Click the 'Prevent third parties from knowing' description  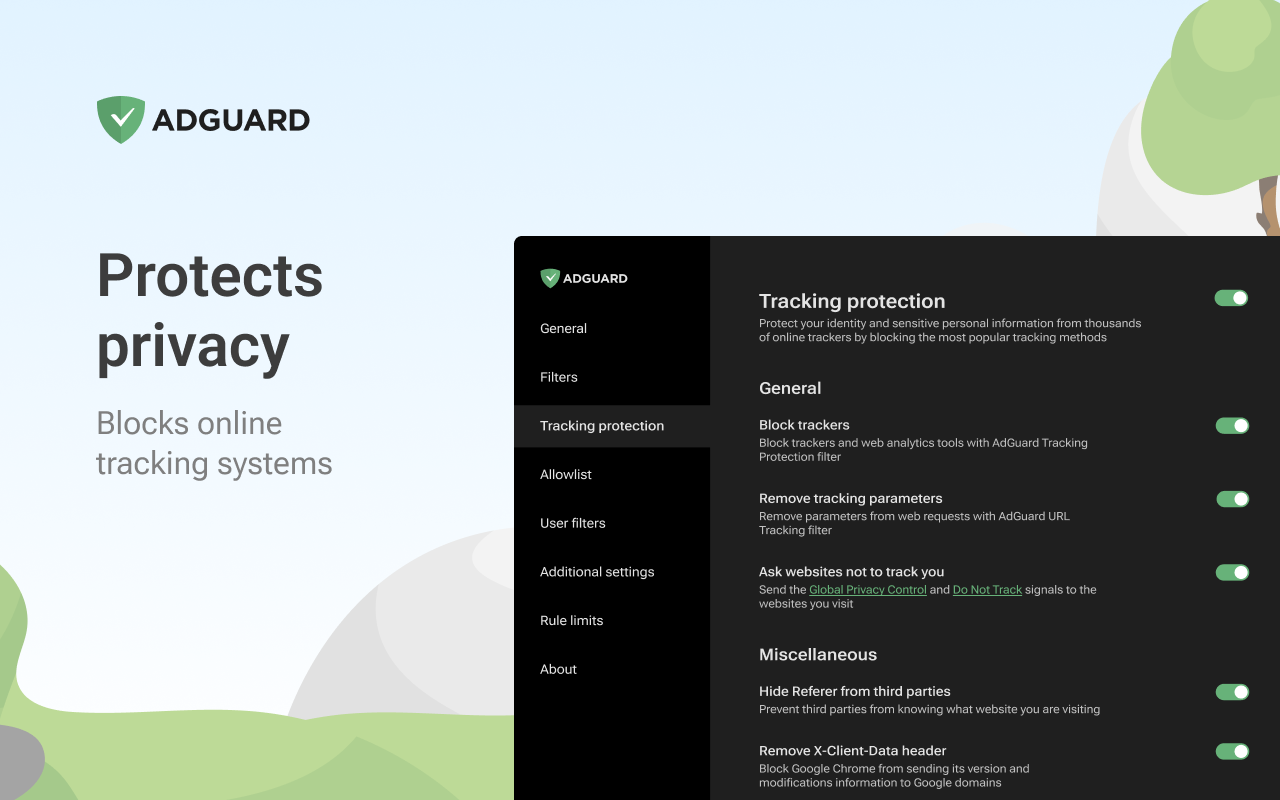(929, 709)
